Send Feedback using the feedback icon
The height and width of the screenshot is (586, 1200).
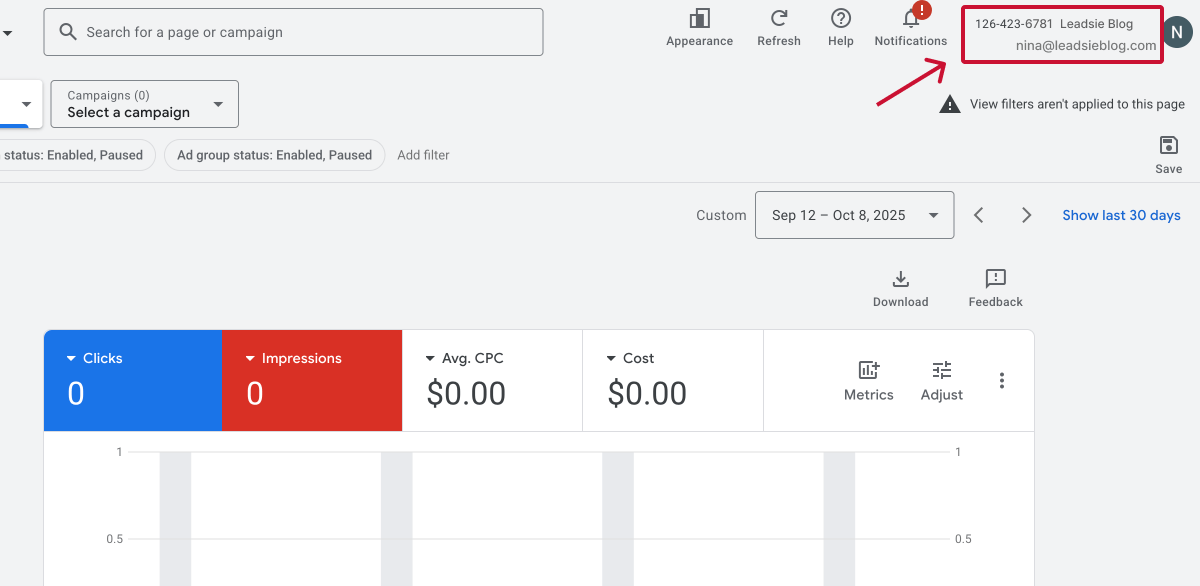pyautogui.click(x=994, y=280)
